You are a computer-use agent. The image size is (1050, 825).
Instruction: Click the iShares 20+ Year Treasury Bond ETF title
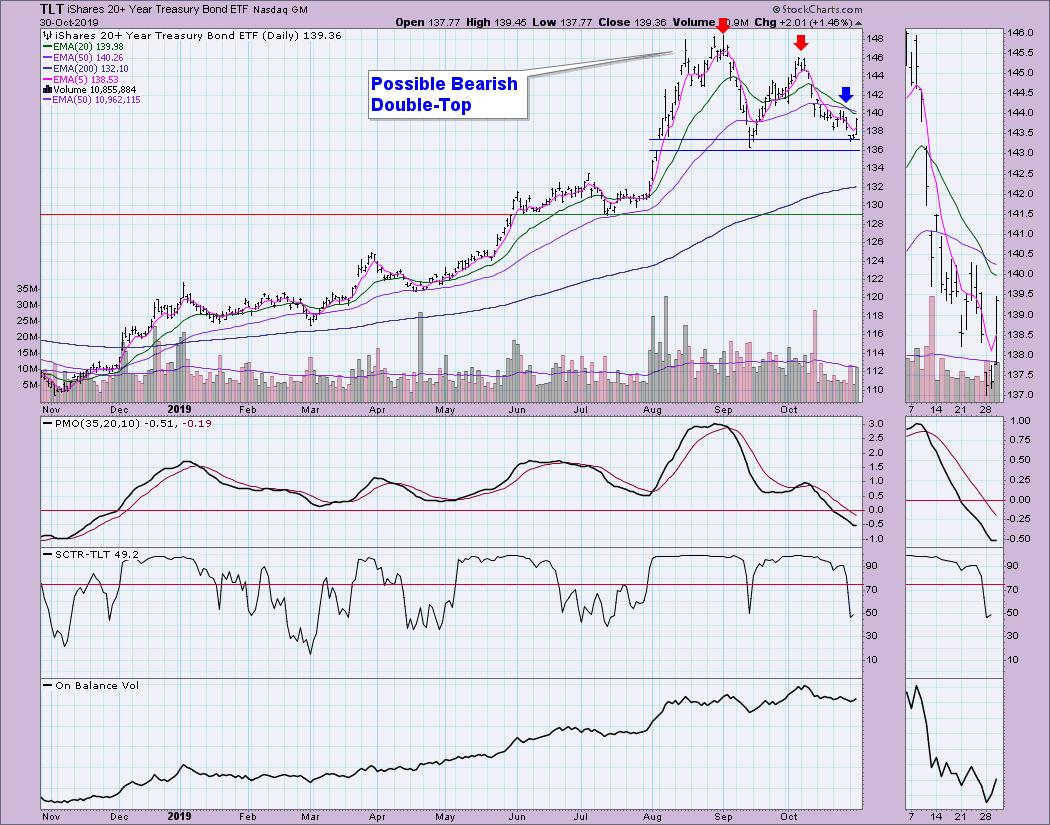coord(159,9)
